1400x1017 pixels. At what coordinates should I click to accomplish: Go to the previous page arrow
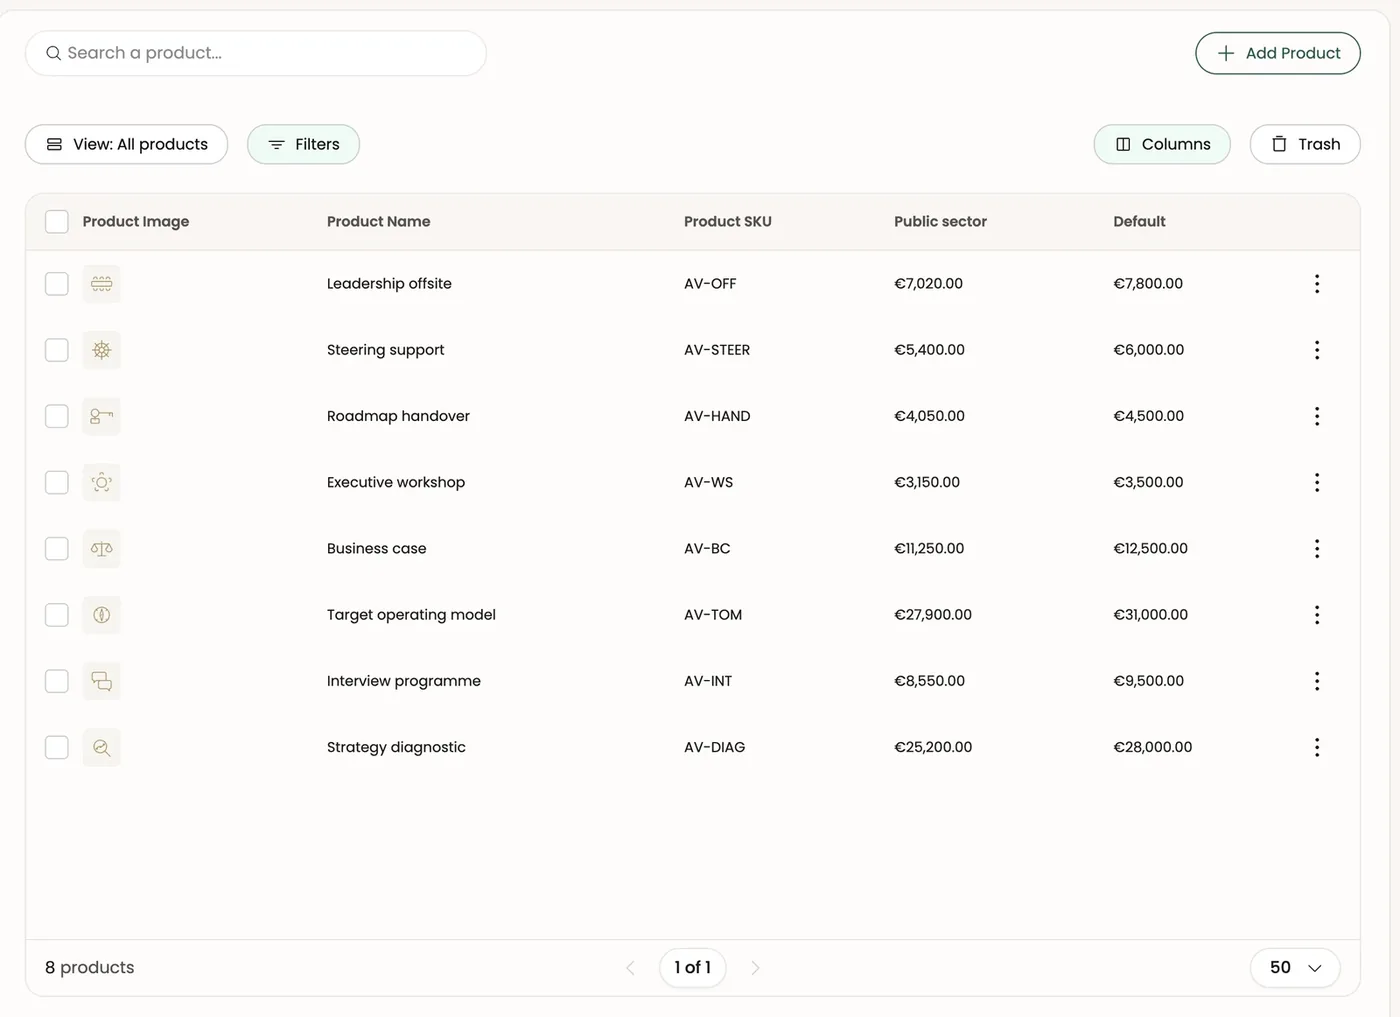click(630, 968)
